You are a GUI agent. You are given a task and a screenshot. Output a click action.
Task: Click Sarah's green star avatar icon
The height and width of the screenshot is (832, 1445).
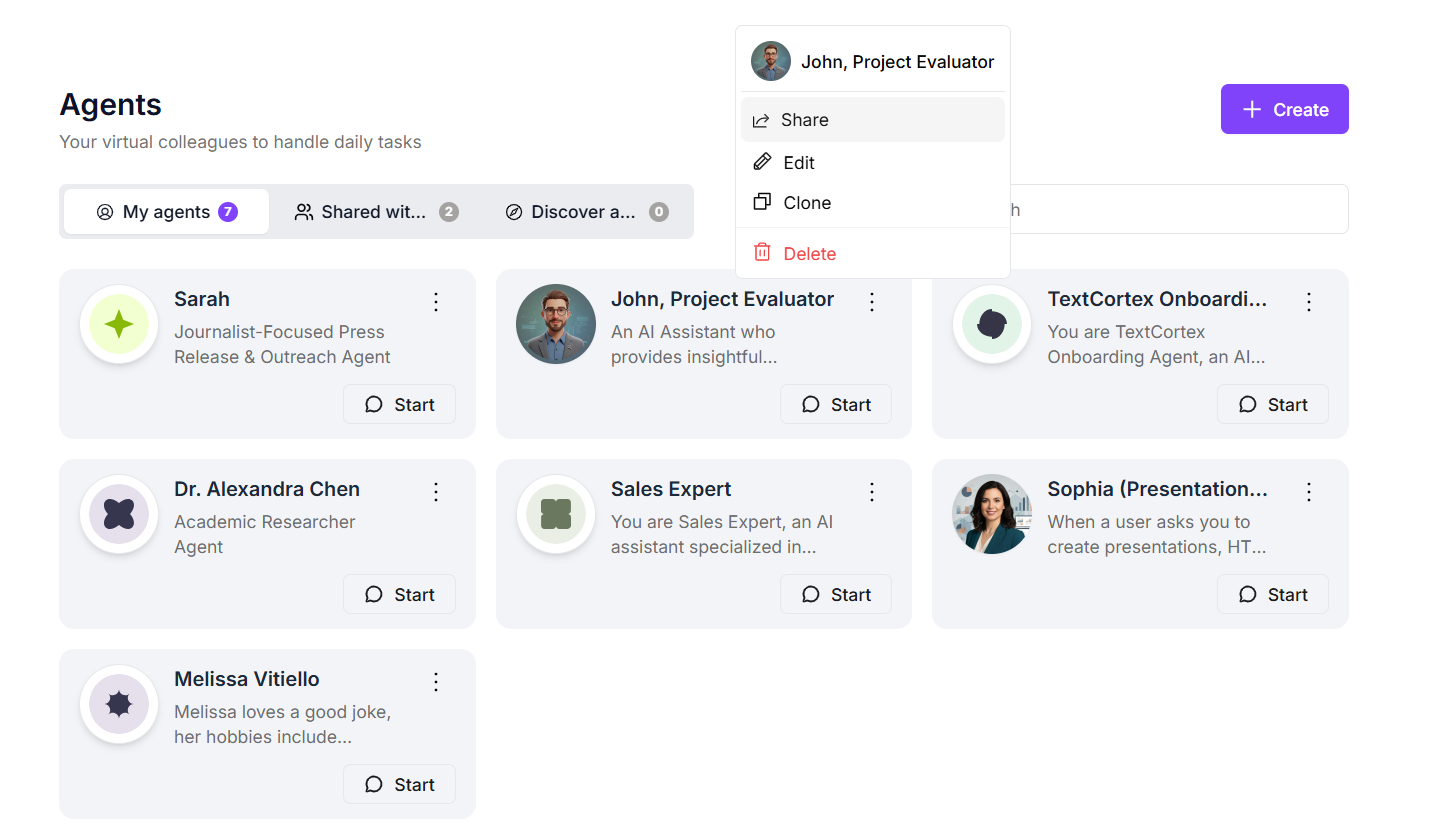(x=119, y=324)
